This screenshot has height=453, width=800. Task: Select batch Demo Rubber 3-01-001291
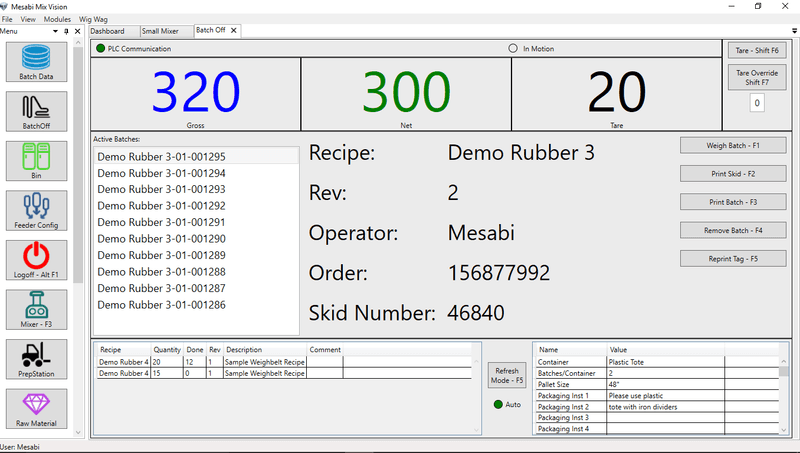196,222
